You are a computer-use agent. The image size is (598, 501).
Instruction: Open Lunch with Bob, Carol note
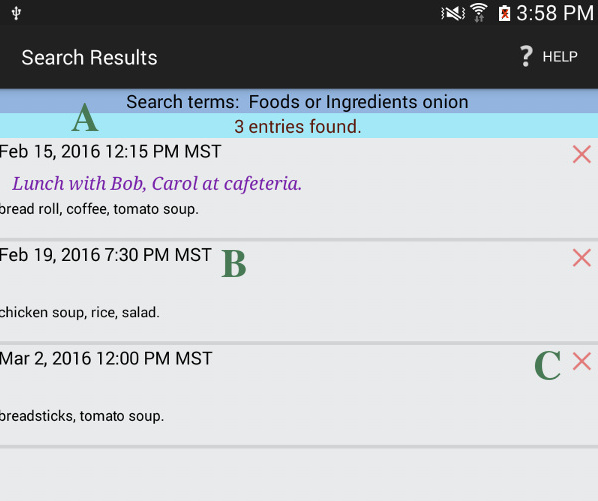157,184
